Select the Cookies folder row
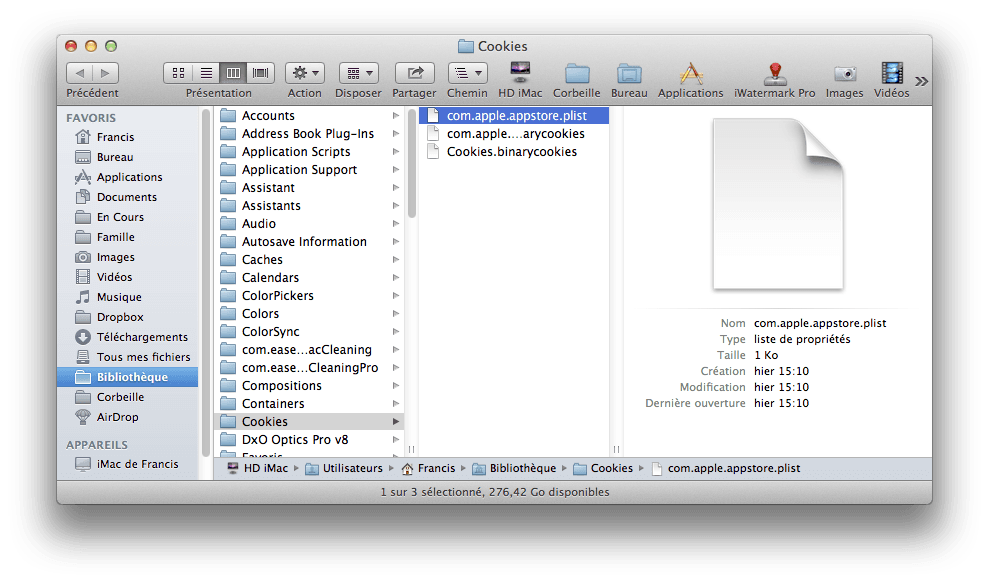 [310, 421]
